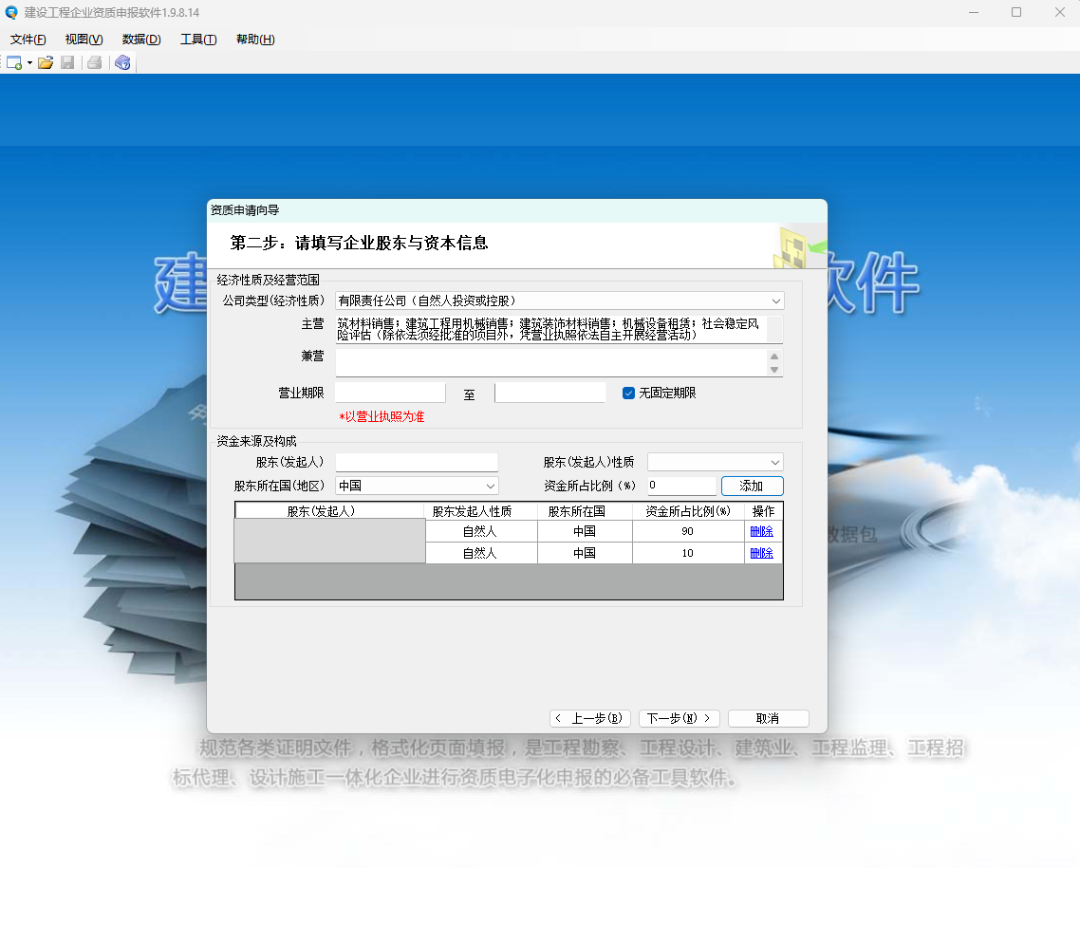The height and width of the screenshot is (937, 1080).
Task: Click the 股东(发起人) name input field
Action: pos(416,462)
